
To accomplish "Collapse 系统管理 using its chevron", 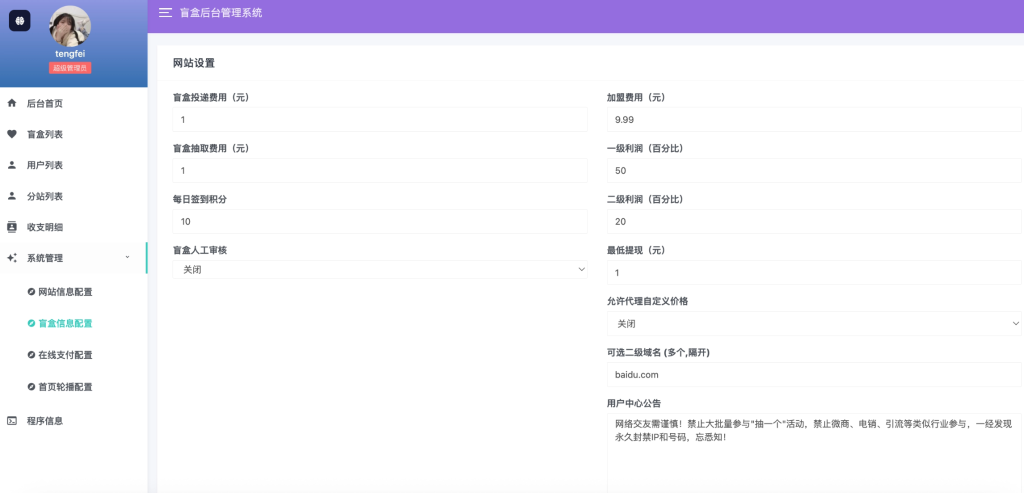I will [127, 258].
